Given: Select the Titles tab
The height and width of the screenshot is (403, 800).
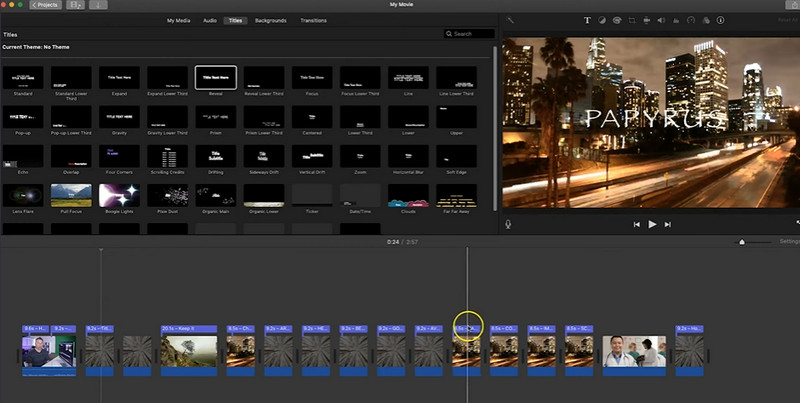Looking at the screenshot, I should click(235, 21).
